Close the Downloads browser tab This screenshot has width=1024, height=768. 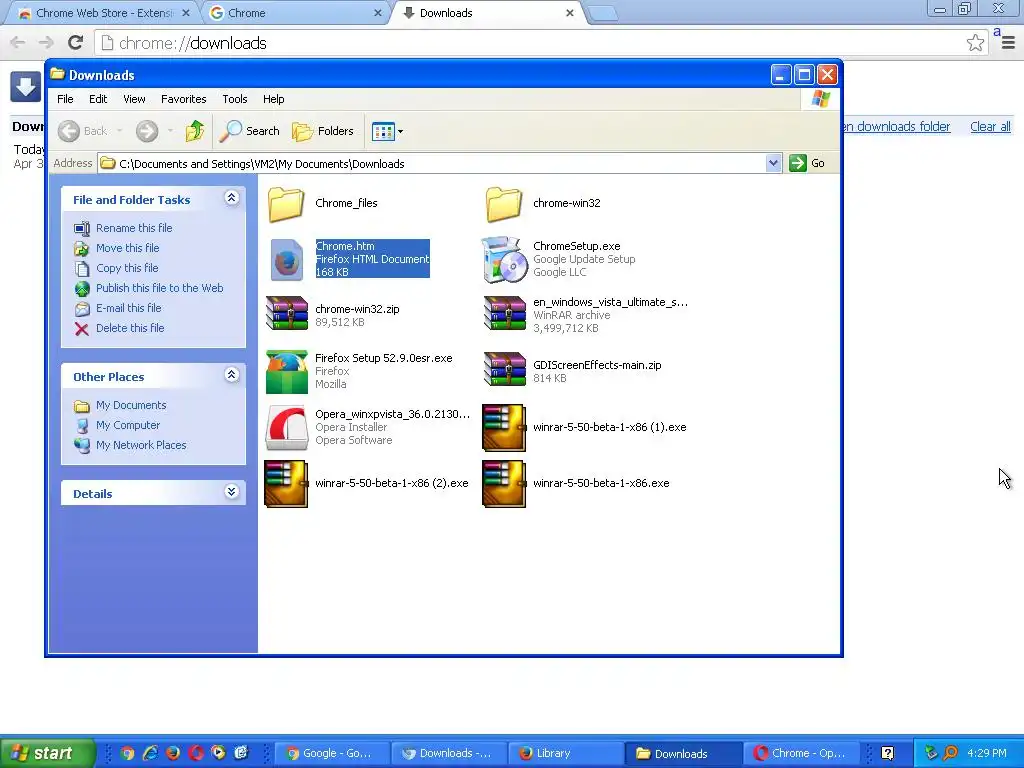[x=569, y=13]
